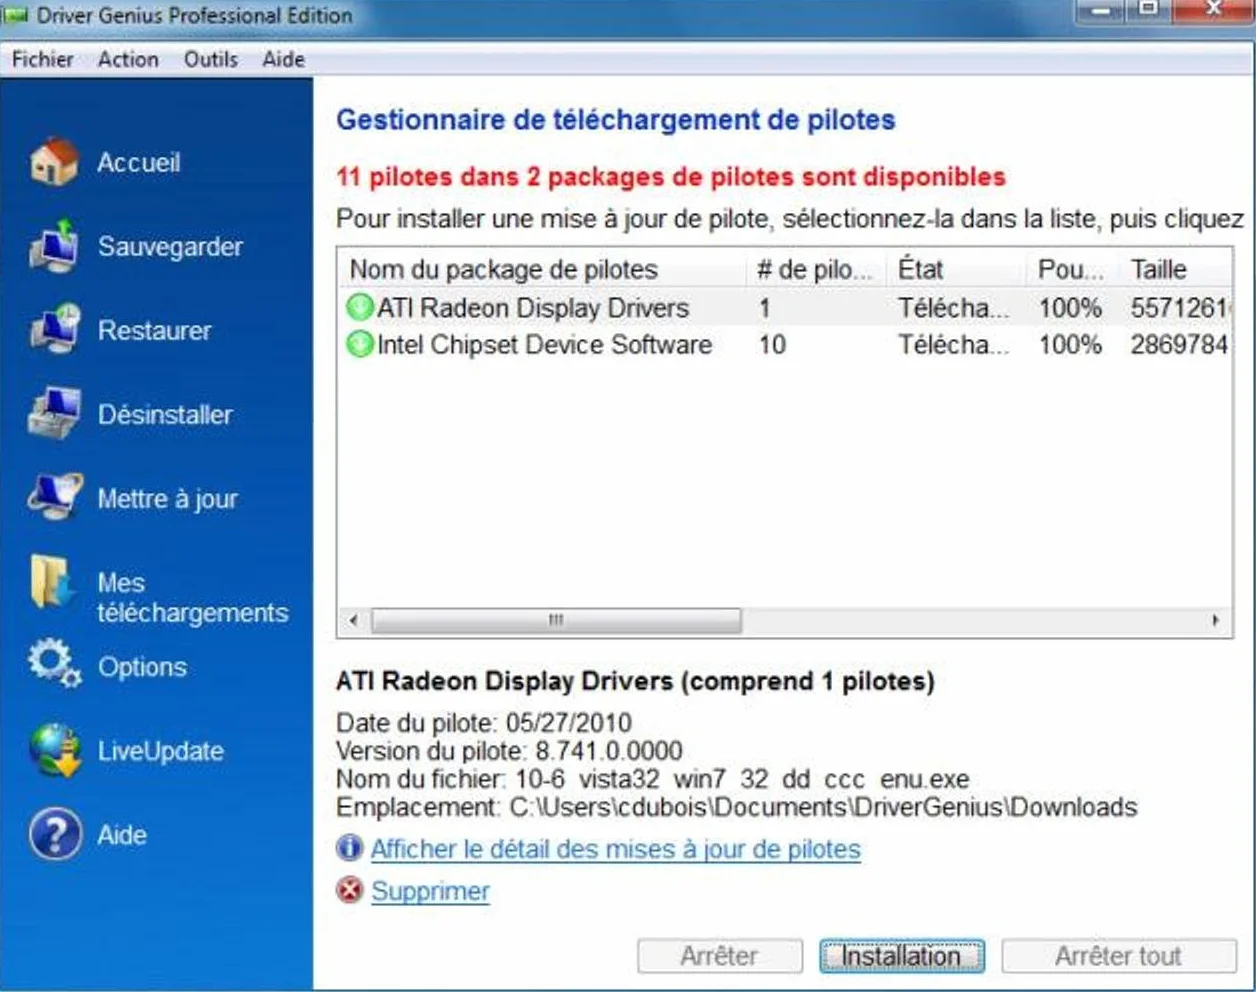This screenshot has height=992, width=1256.
Task: Open Afficher le détail des mises à jour link
Action: (615, 849)
